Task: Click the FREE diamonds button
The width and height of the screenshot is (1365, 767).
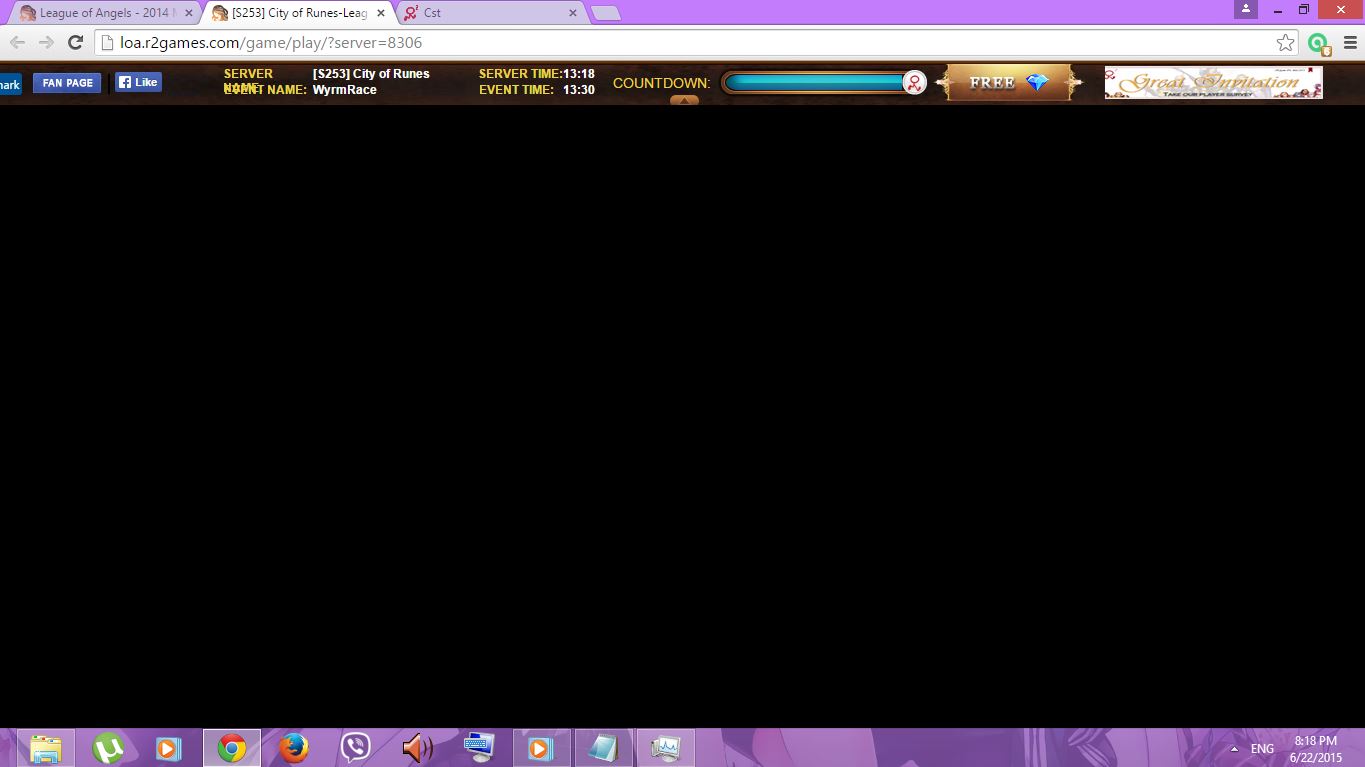Action: tap(1008, 83)
